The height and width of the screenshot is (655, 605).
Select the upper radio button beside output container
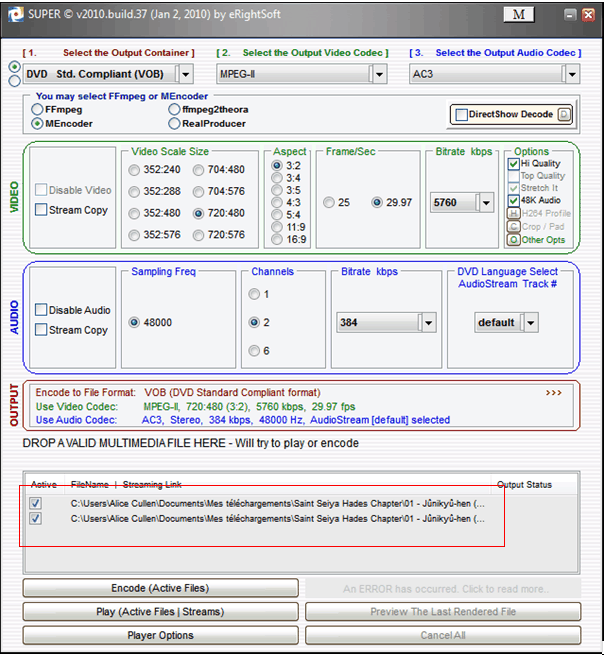point(15,67)
